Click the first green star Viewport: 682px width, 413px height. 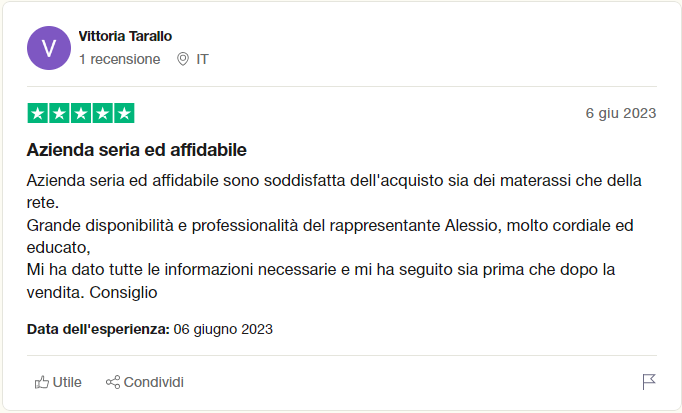(37, 113)
